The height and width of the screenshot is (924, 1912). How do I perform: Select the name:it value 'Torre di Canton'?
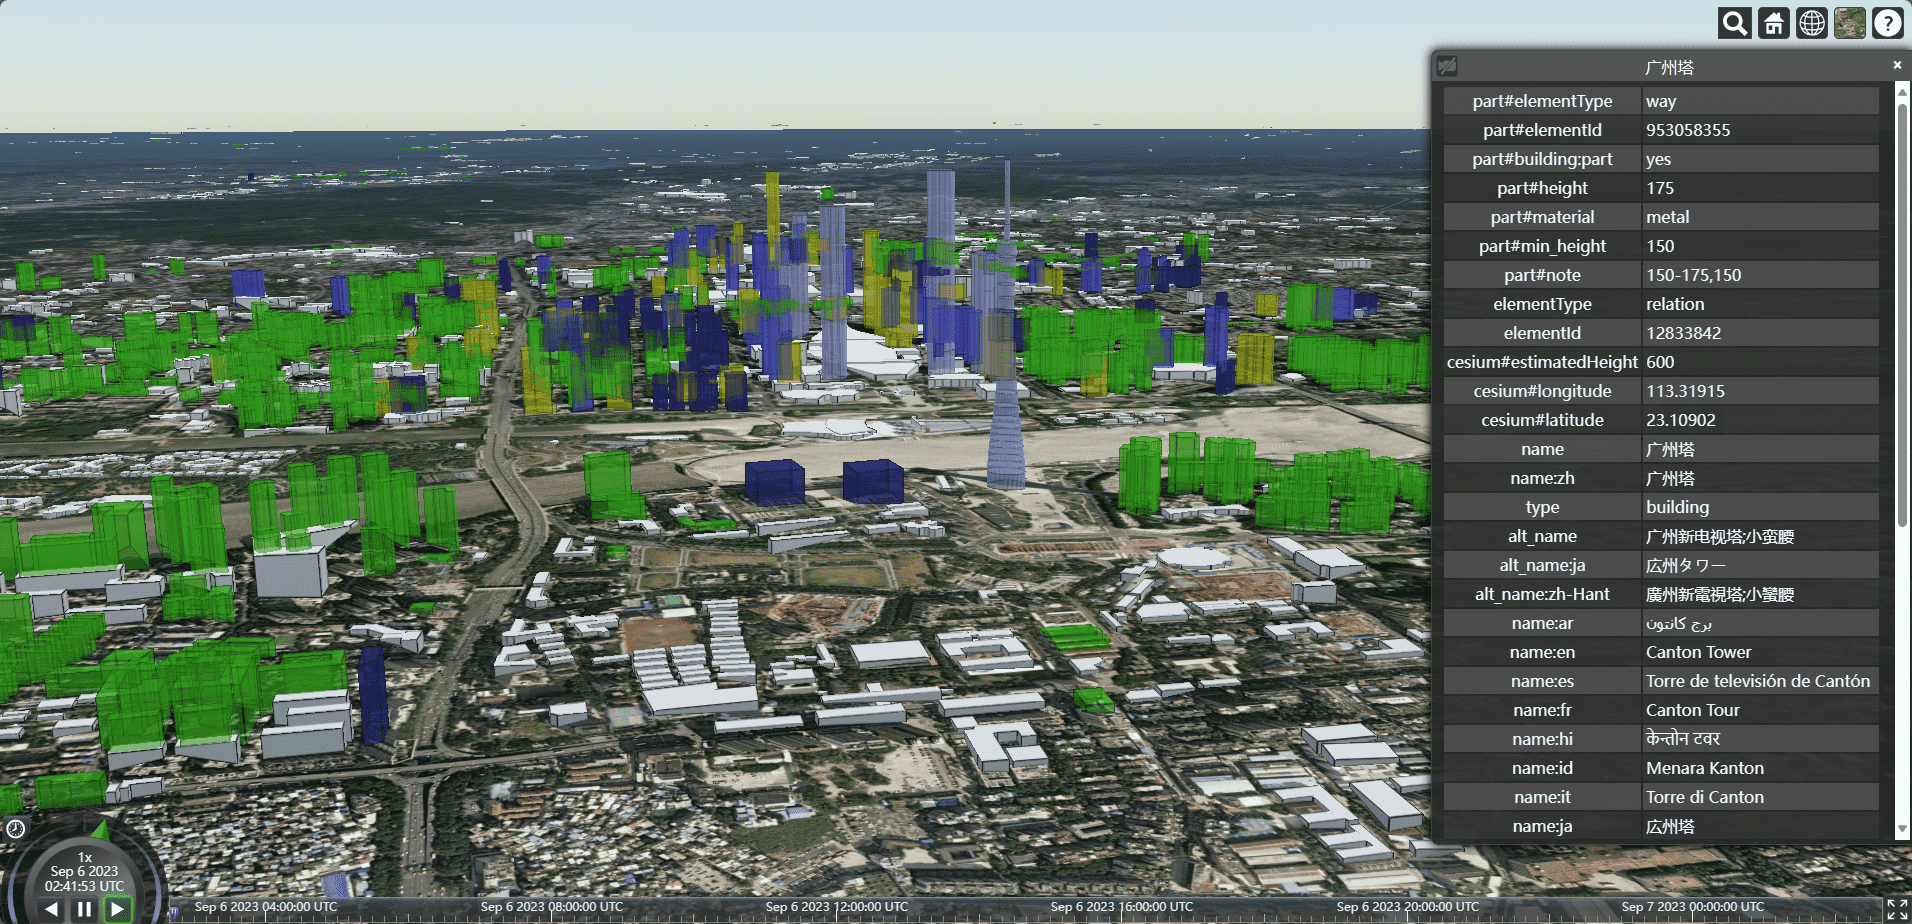click(x=1705, y=797)
